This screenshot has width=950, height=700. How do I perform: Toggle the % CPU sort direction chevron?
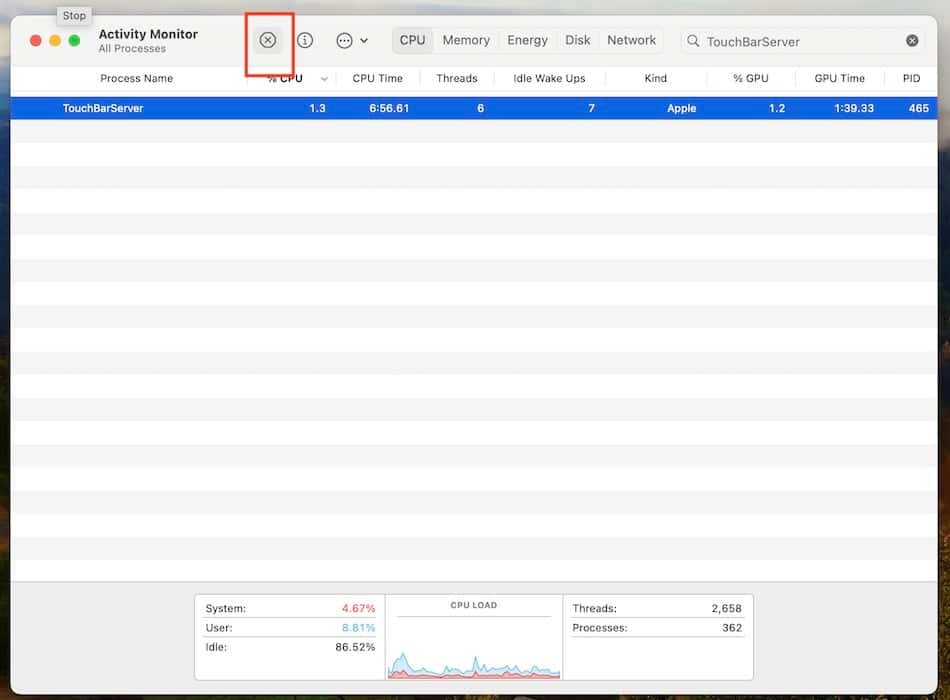coord(324,79)
